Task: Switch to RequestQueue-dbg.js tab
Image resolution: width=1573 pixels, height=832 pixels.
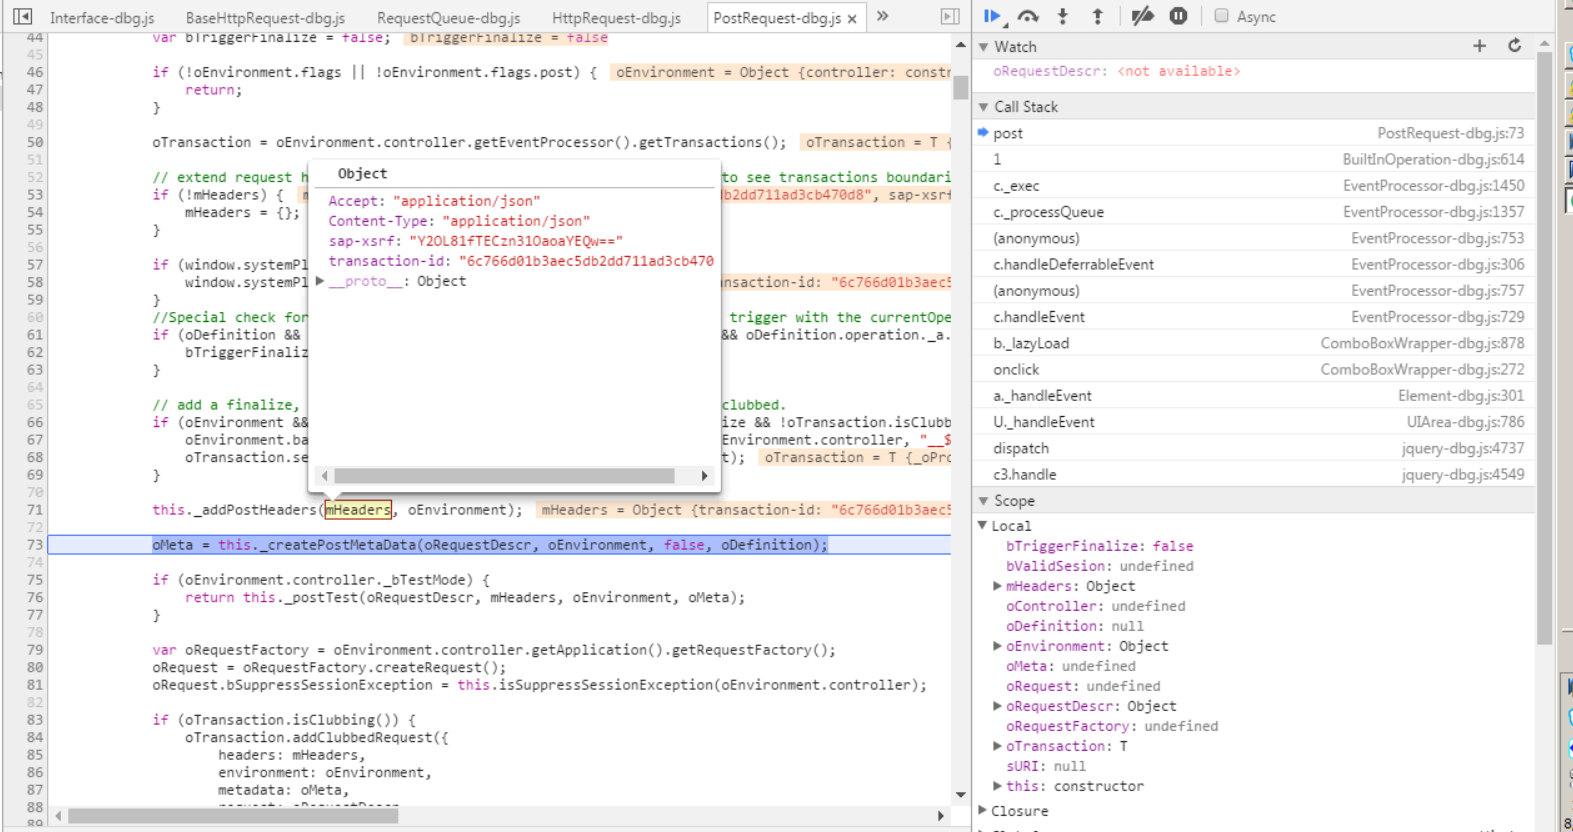Action: click(x=448, y=18)
